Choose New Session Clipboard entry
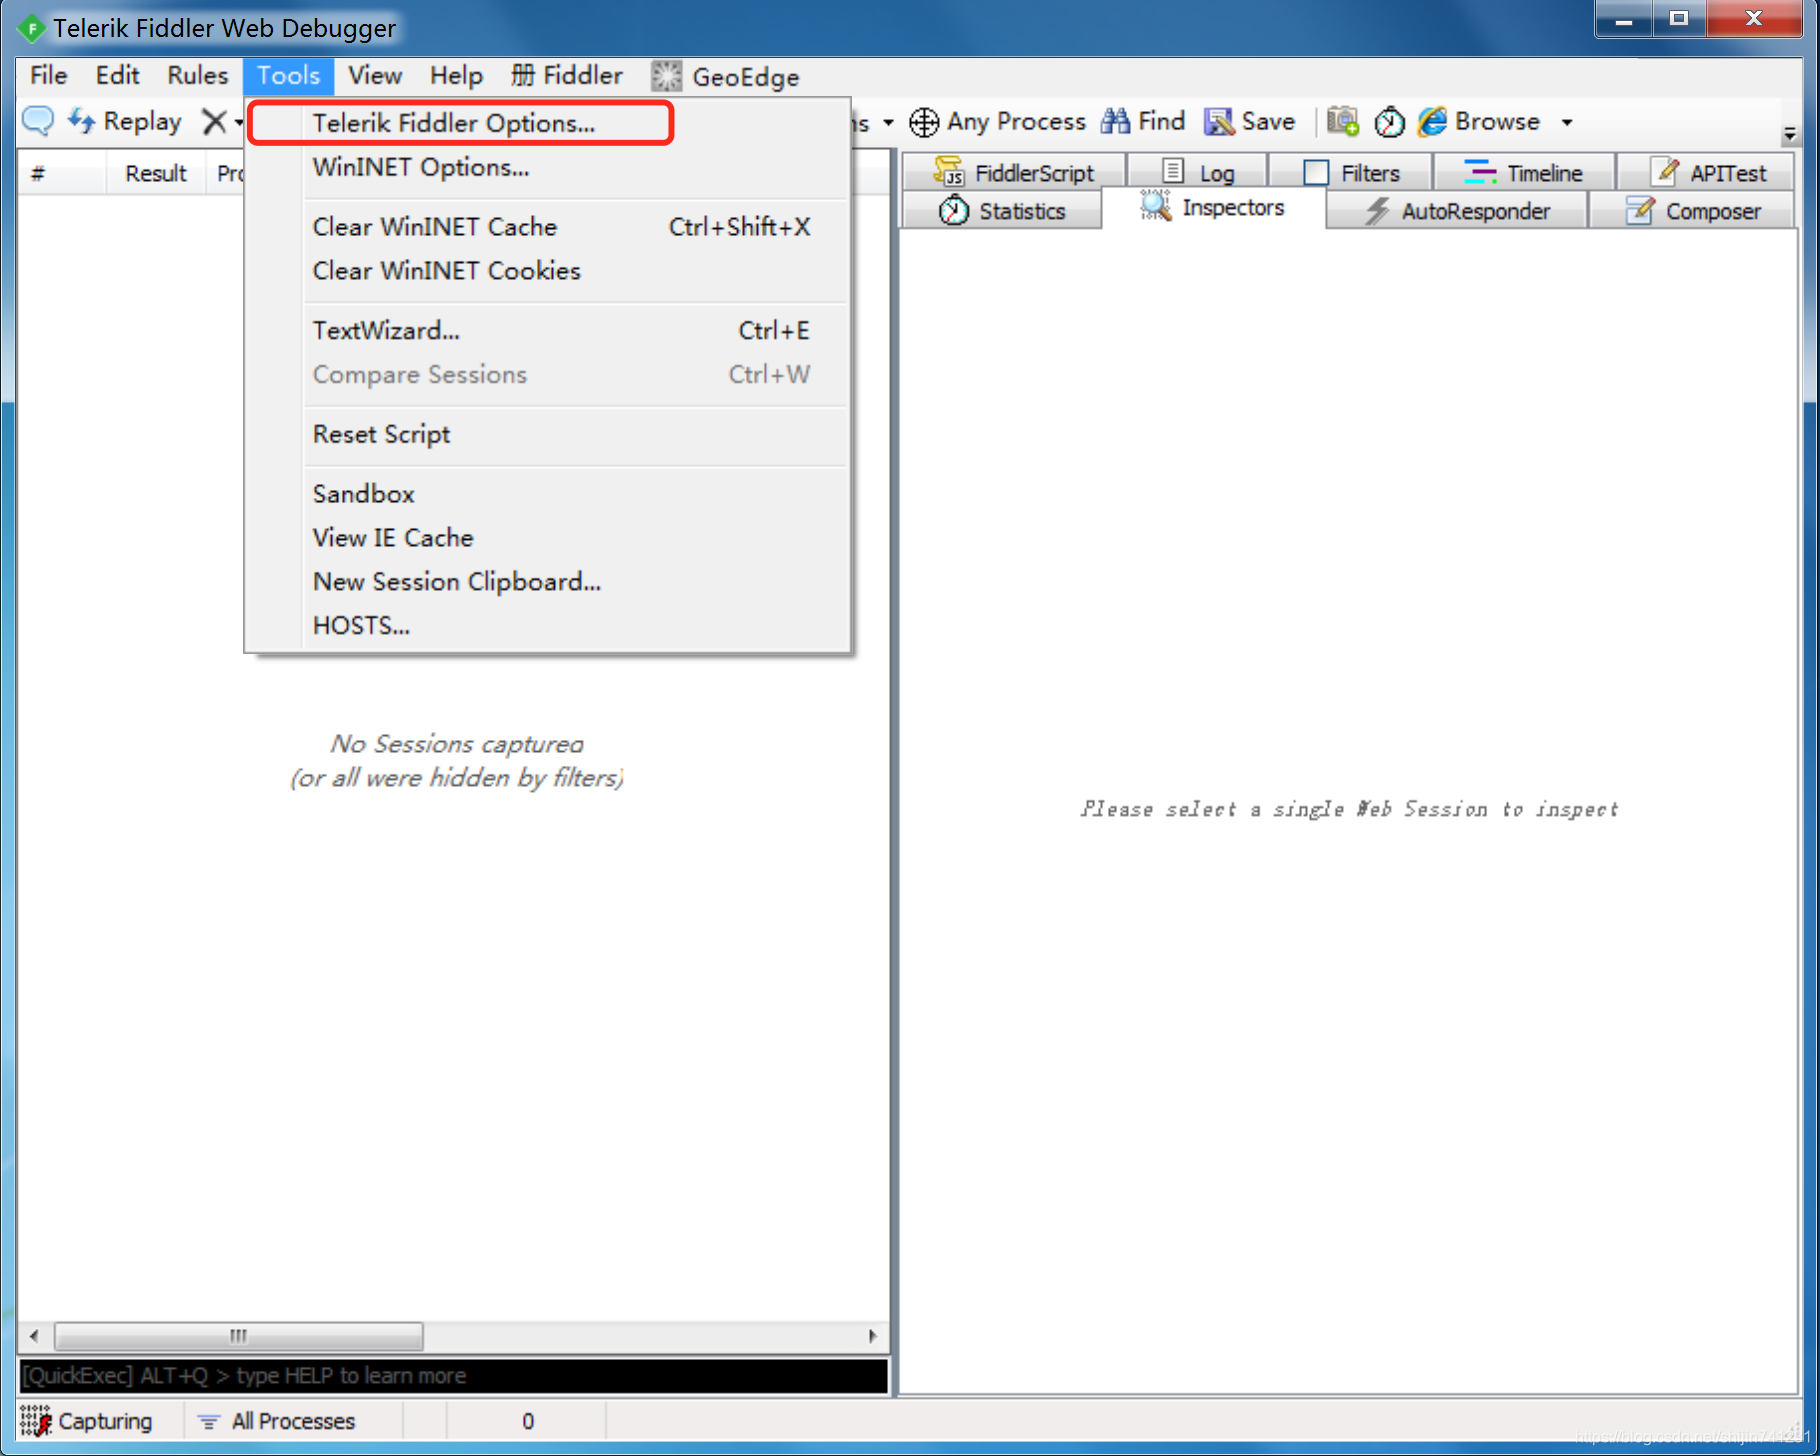Viewport: 1820px width, 1456px height. (x=548, y=582)
